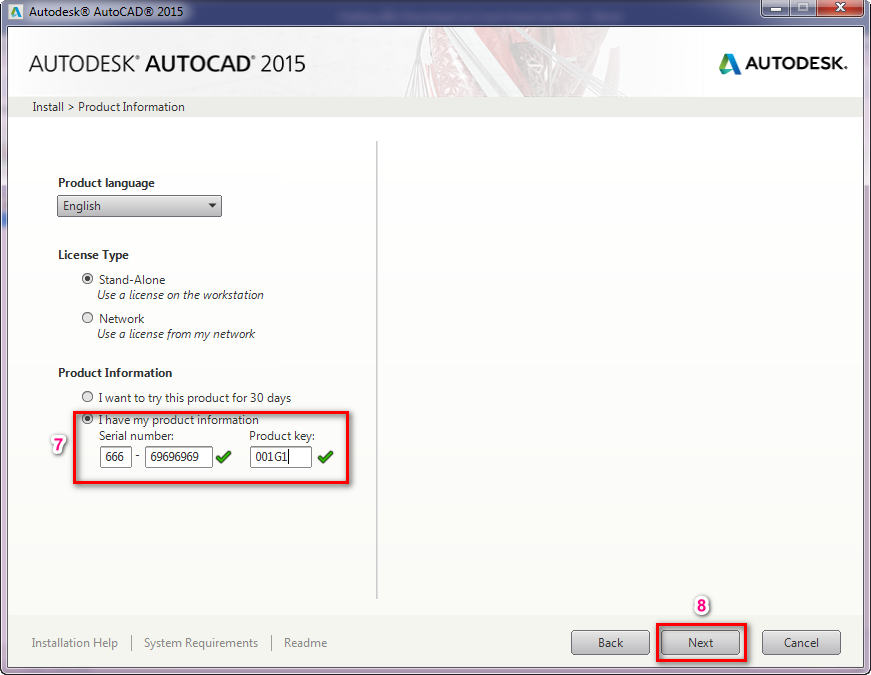The image size is (871, 675).
Task: Click the AUTODESK AUTOCAD 2015 title text
Action: pyautogui.click(x=167, y=64)
